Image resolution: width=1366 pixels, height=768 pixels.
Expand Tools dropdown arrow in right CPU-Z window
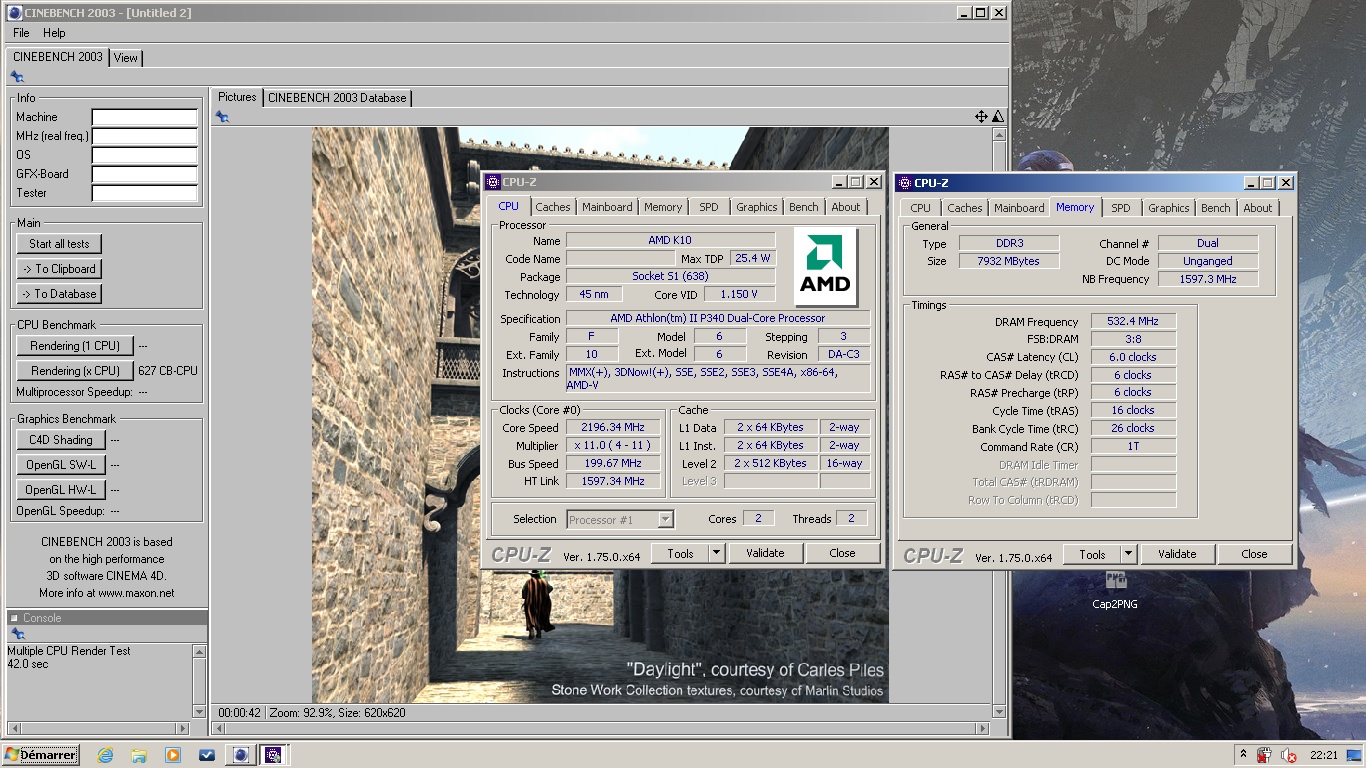[x=1128, y=554]
